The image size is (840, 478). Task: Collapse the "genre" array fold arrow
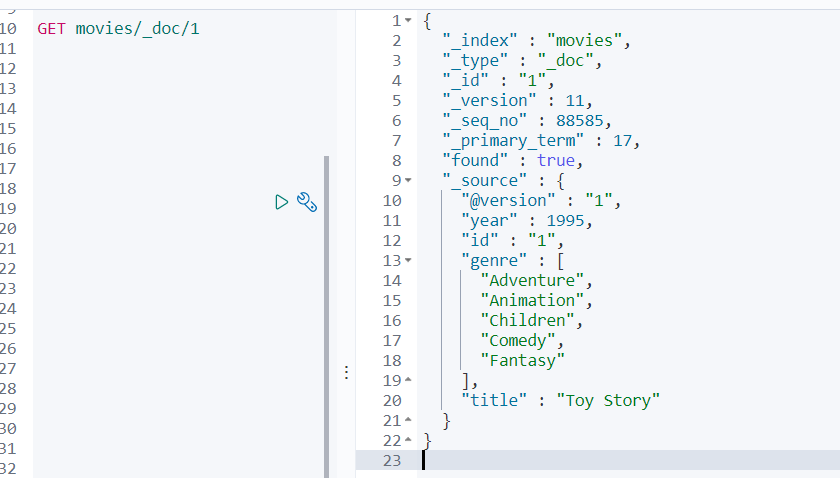coord(408,261)
